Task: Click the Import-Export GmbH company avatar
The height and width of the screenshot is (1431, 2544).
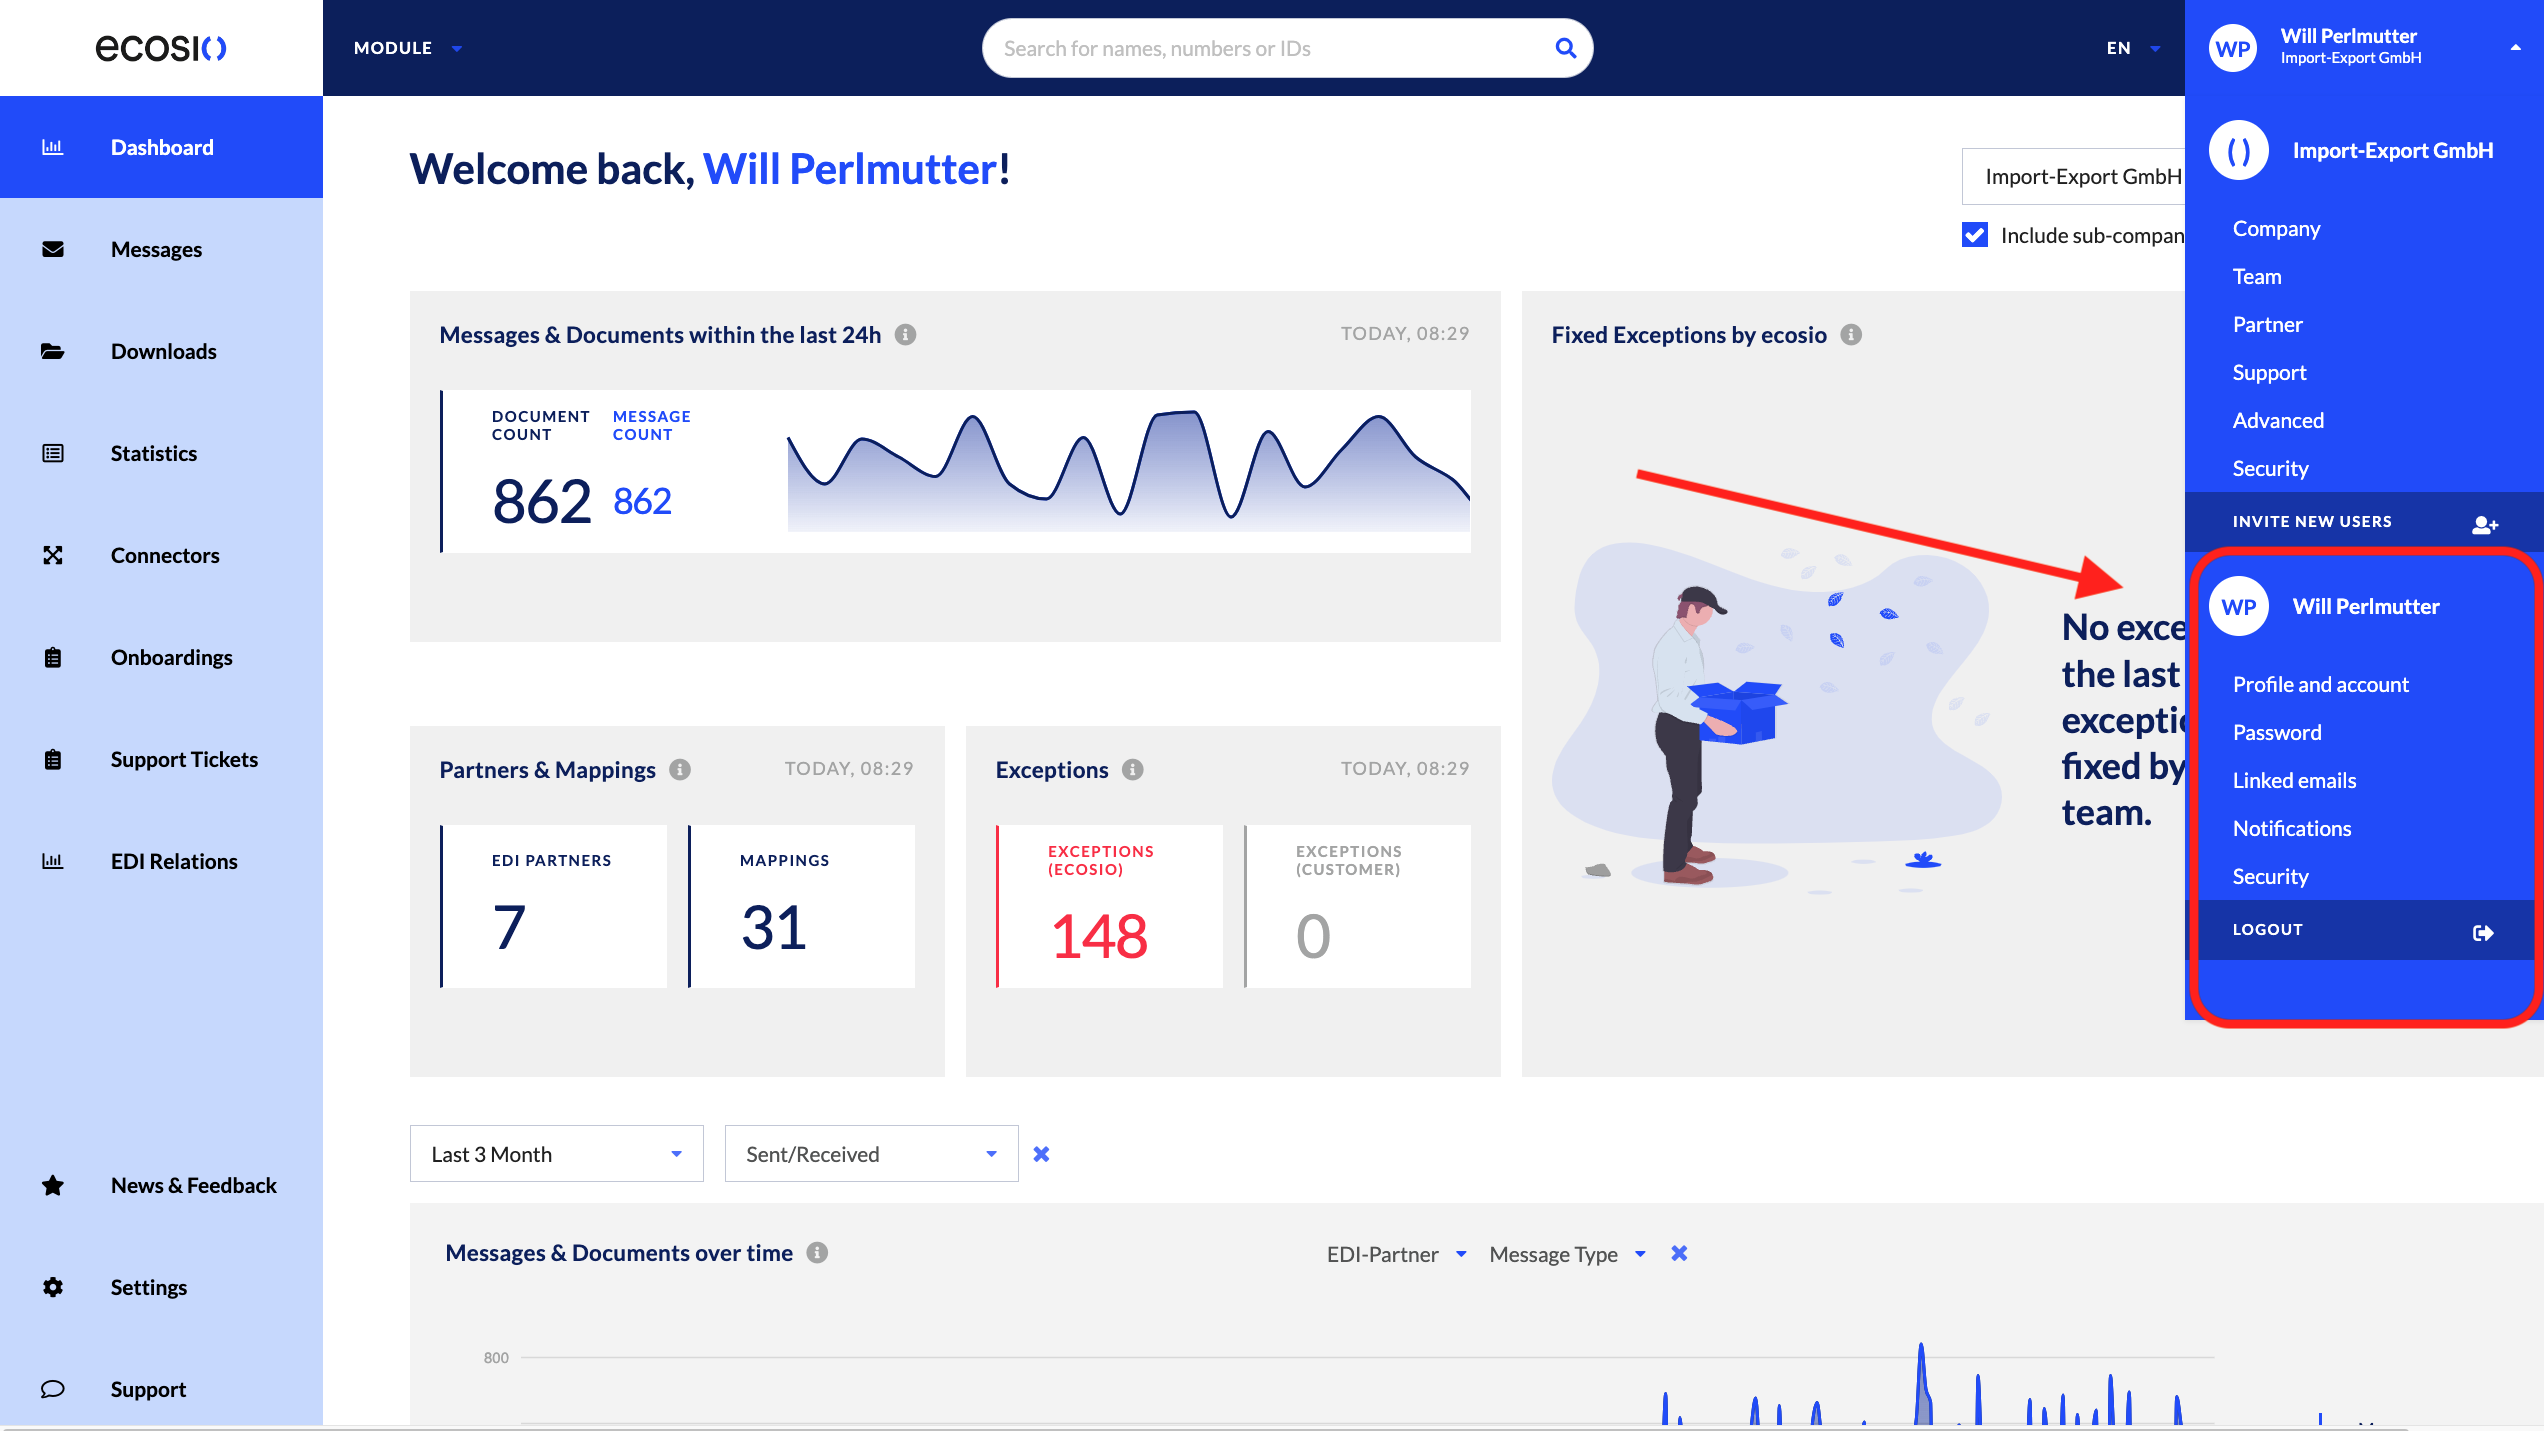Action: click(2239, 151)
